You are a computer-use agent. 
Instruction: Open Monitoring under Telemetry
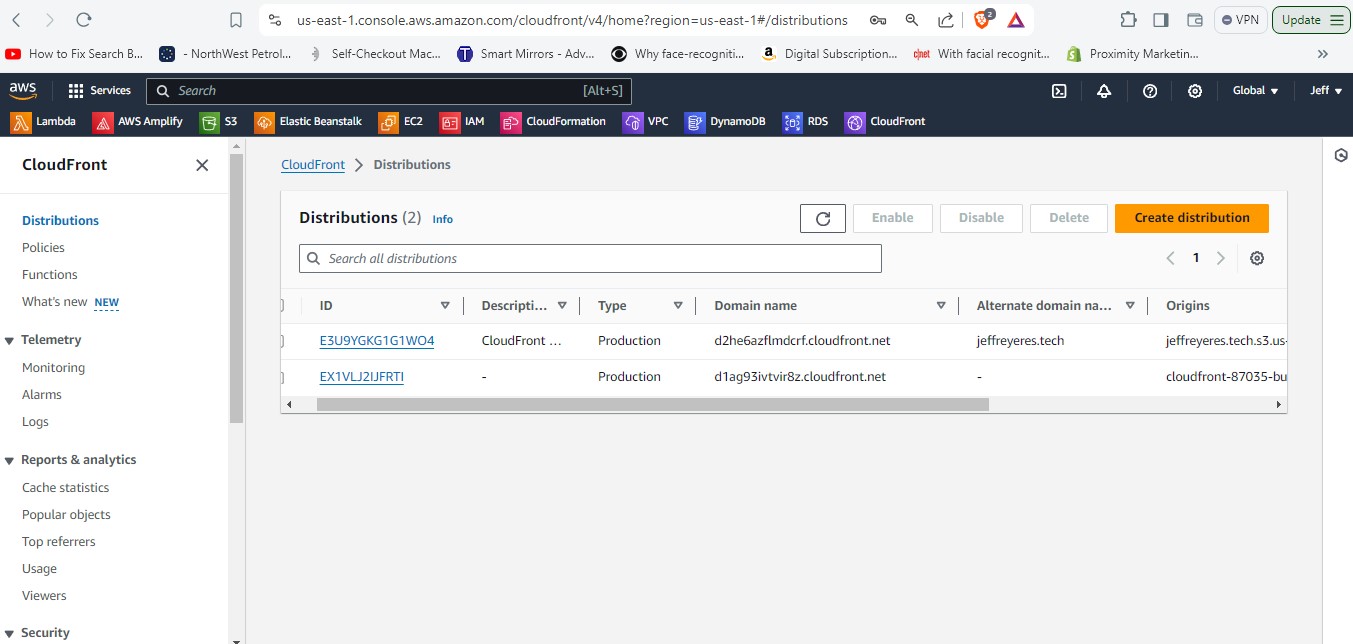coord(53,368)
